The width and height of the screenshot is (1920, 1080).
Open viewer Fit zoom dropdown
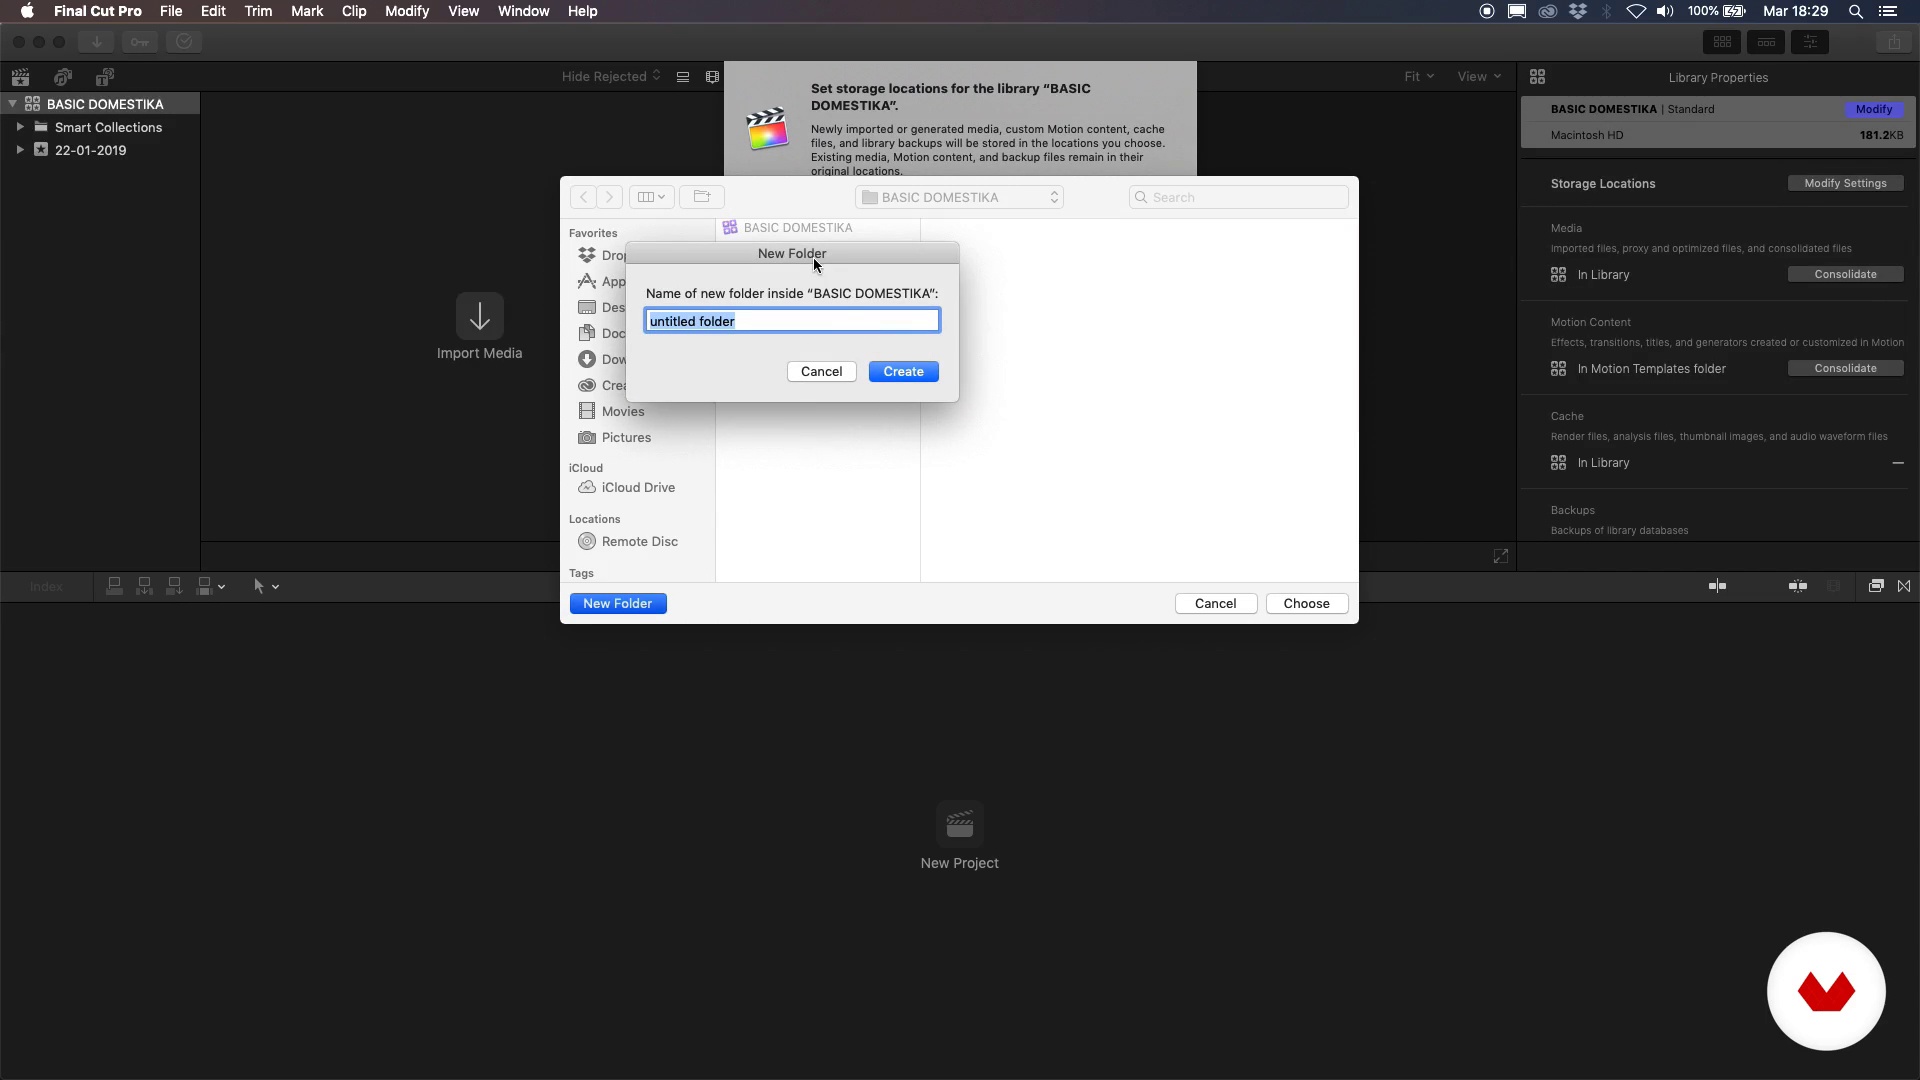coord(1419,76)
